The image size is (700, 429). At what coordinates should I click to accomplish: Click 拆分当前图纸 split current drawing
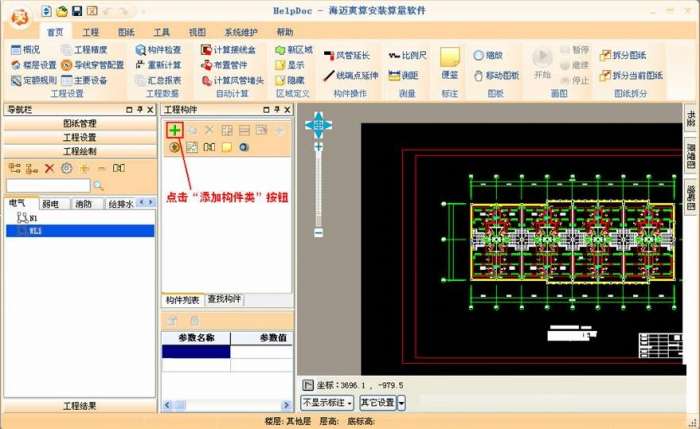[631, 75]
